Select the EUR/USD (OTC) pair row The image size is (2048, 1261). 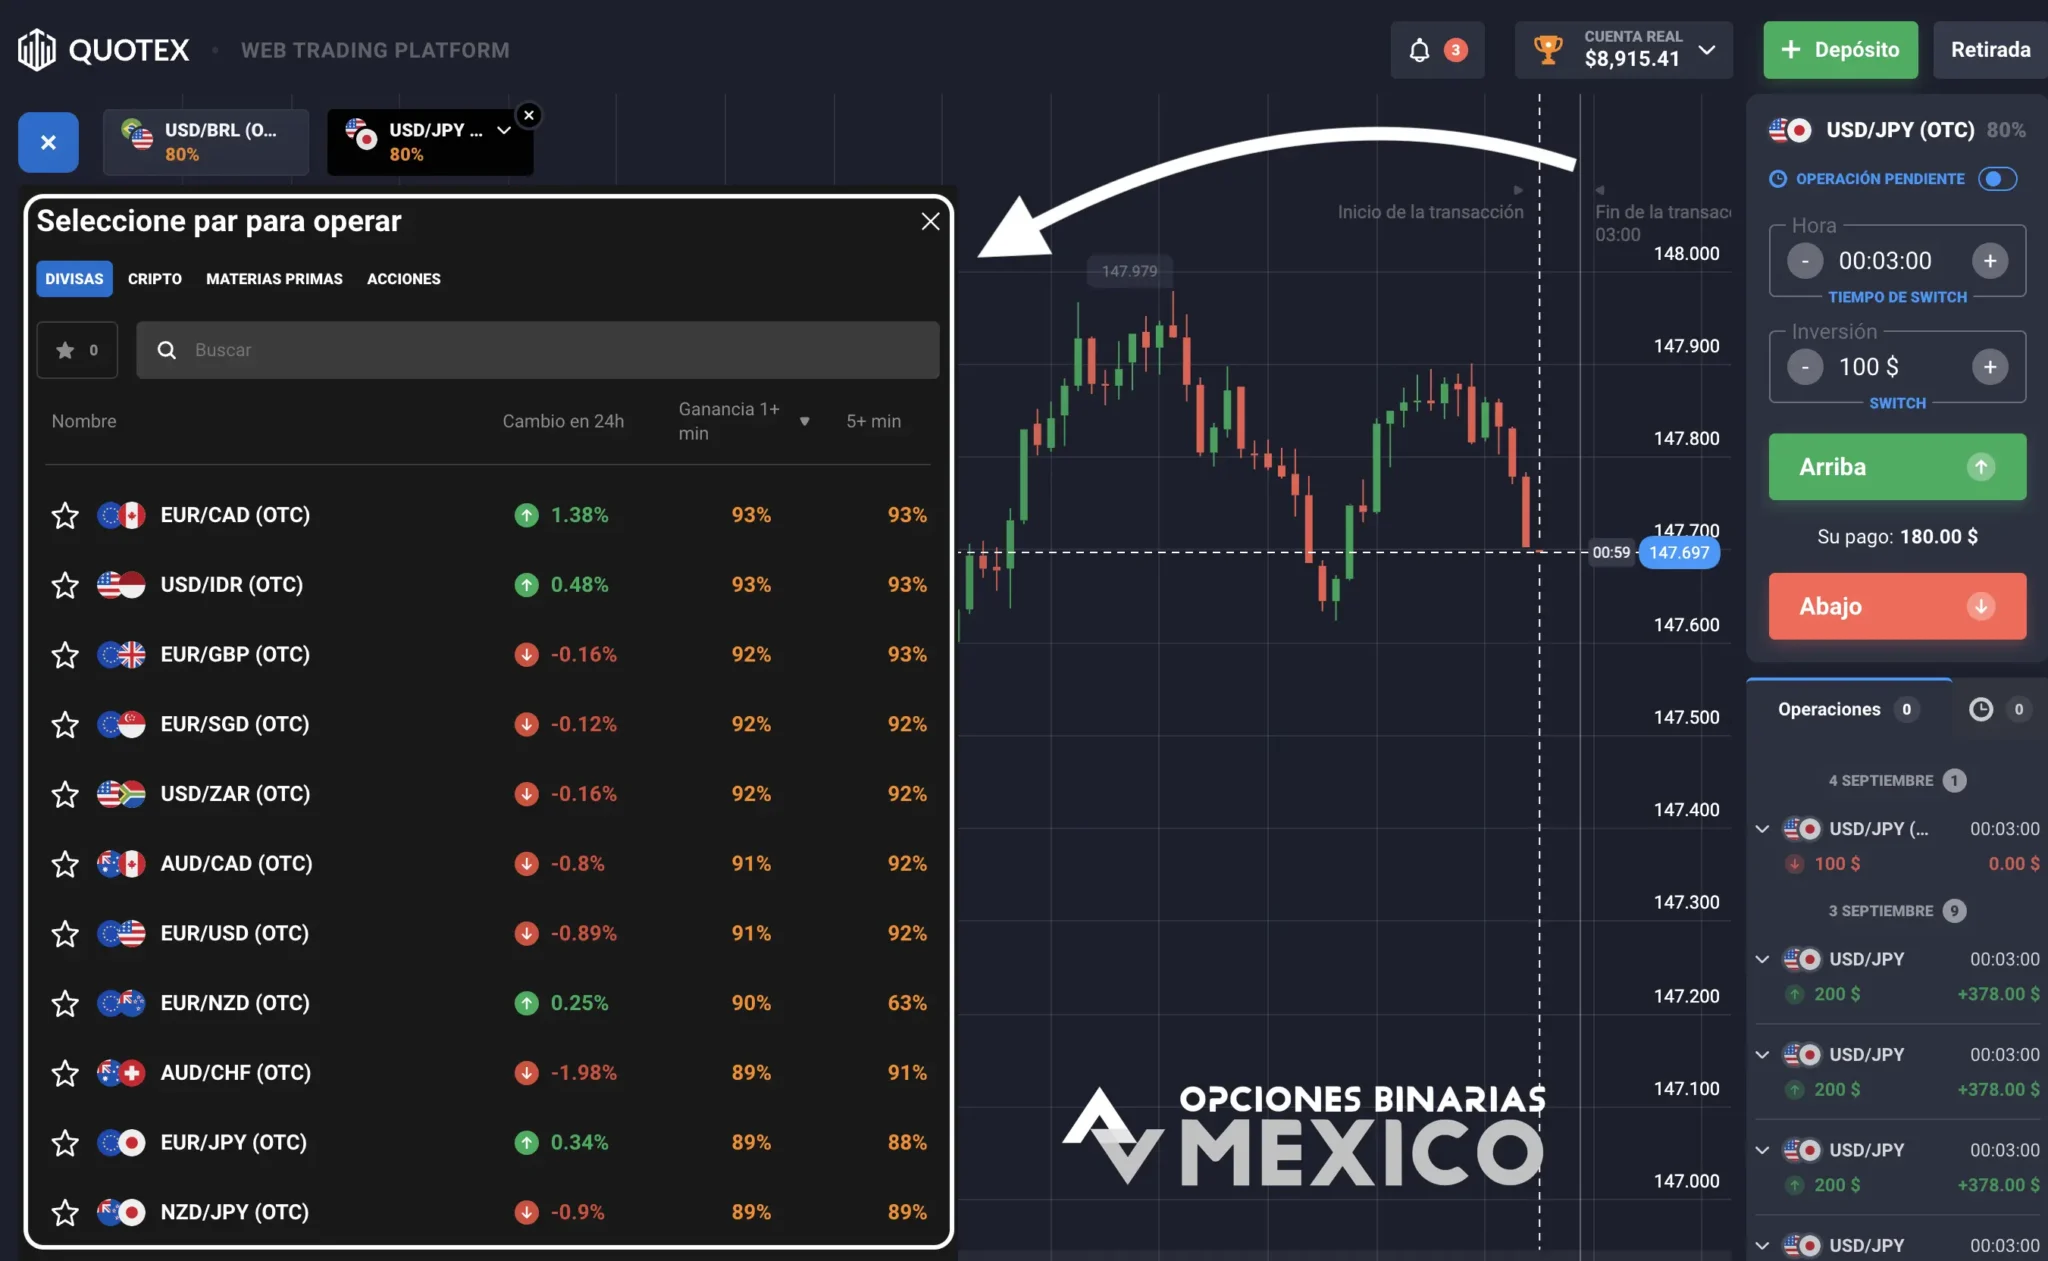488,933
